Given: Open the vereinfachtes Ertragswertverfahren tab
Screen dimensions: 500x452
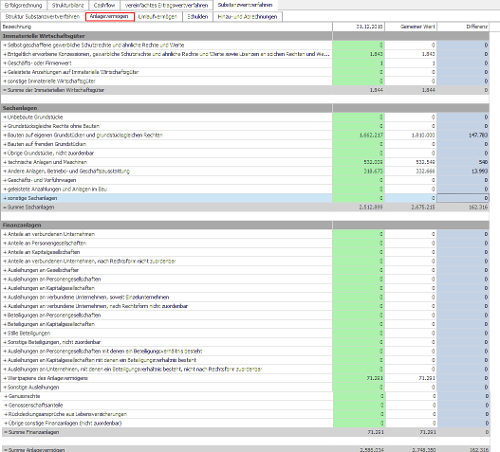Looking at the screenshot, I should pyautogui.click(x=167, y=5).
